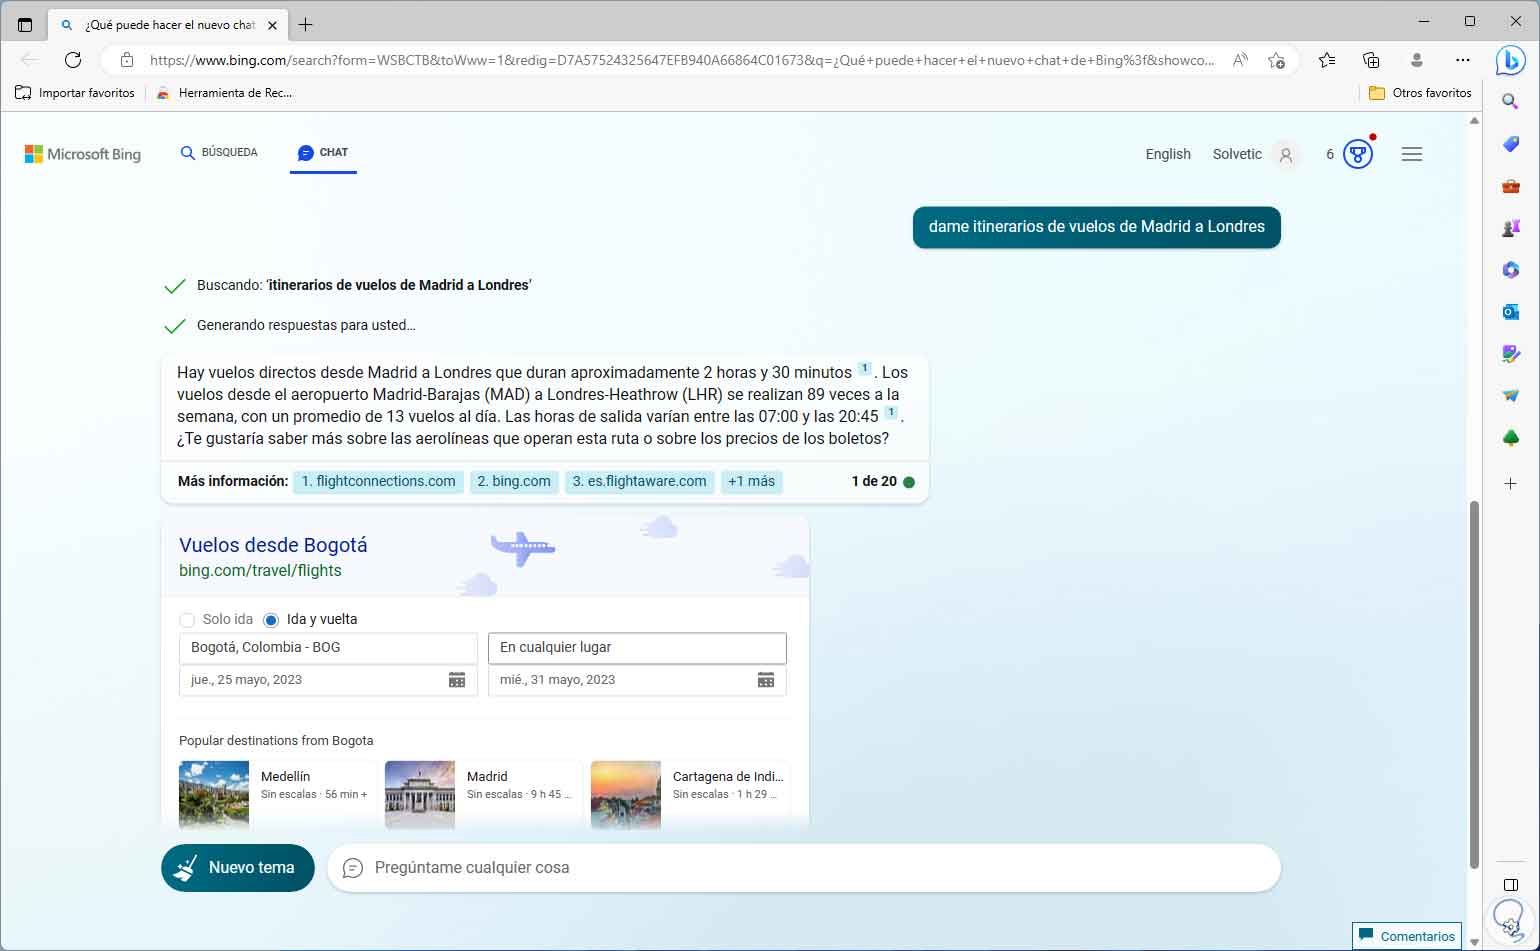This screenshot has width=1540, height=951.
Task: Open a new browser tab
Action: point(305,25)
